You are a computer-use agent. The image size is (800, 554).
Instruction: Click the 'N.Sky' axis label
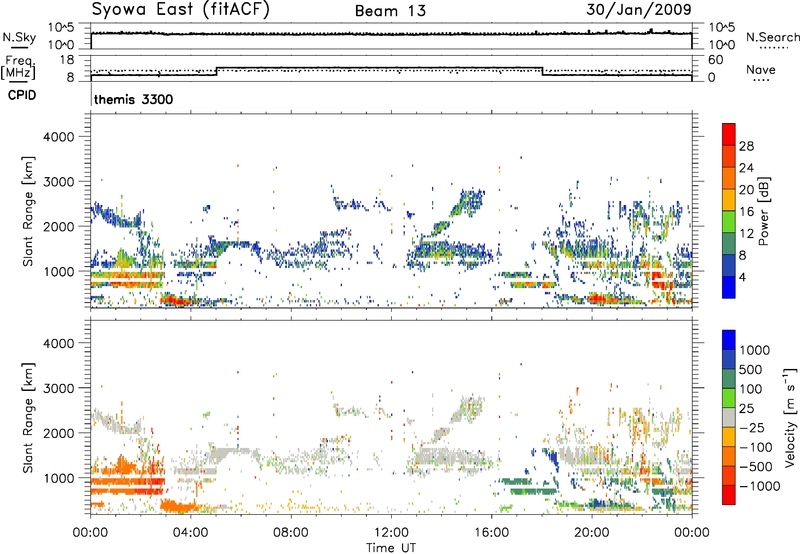click(x=19, y=37)
